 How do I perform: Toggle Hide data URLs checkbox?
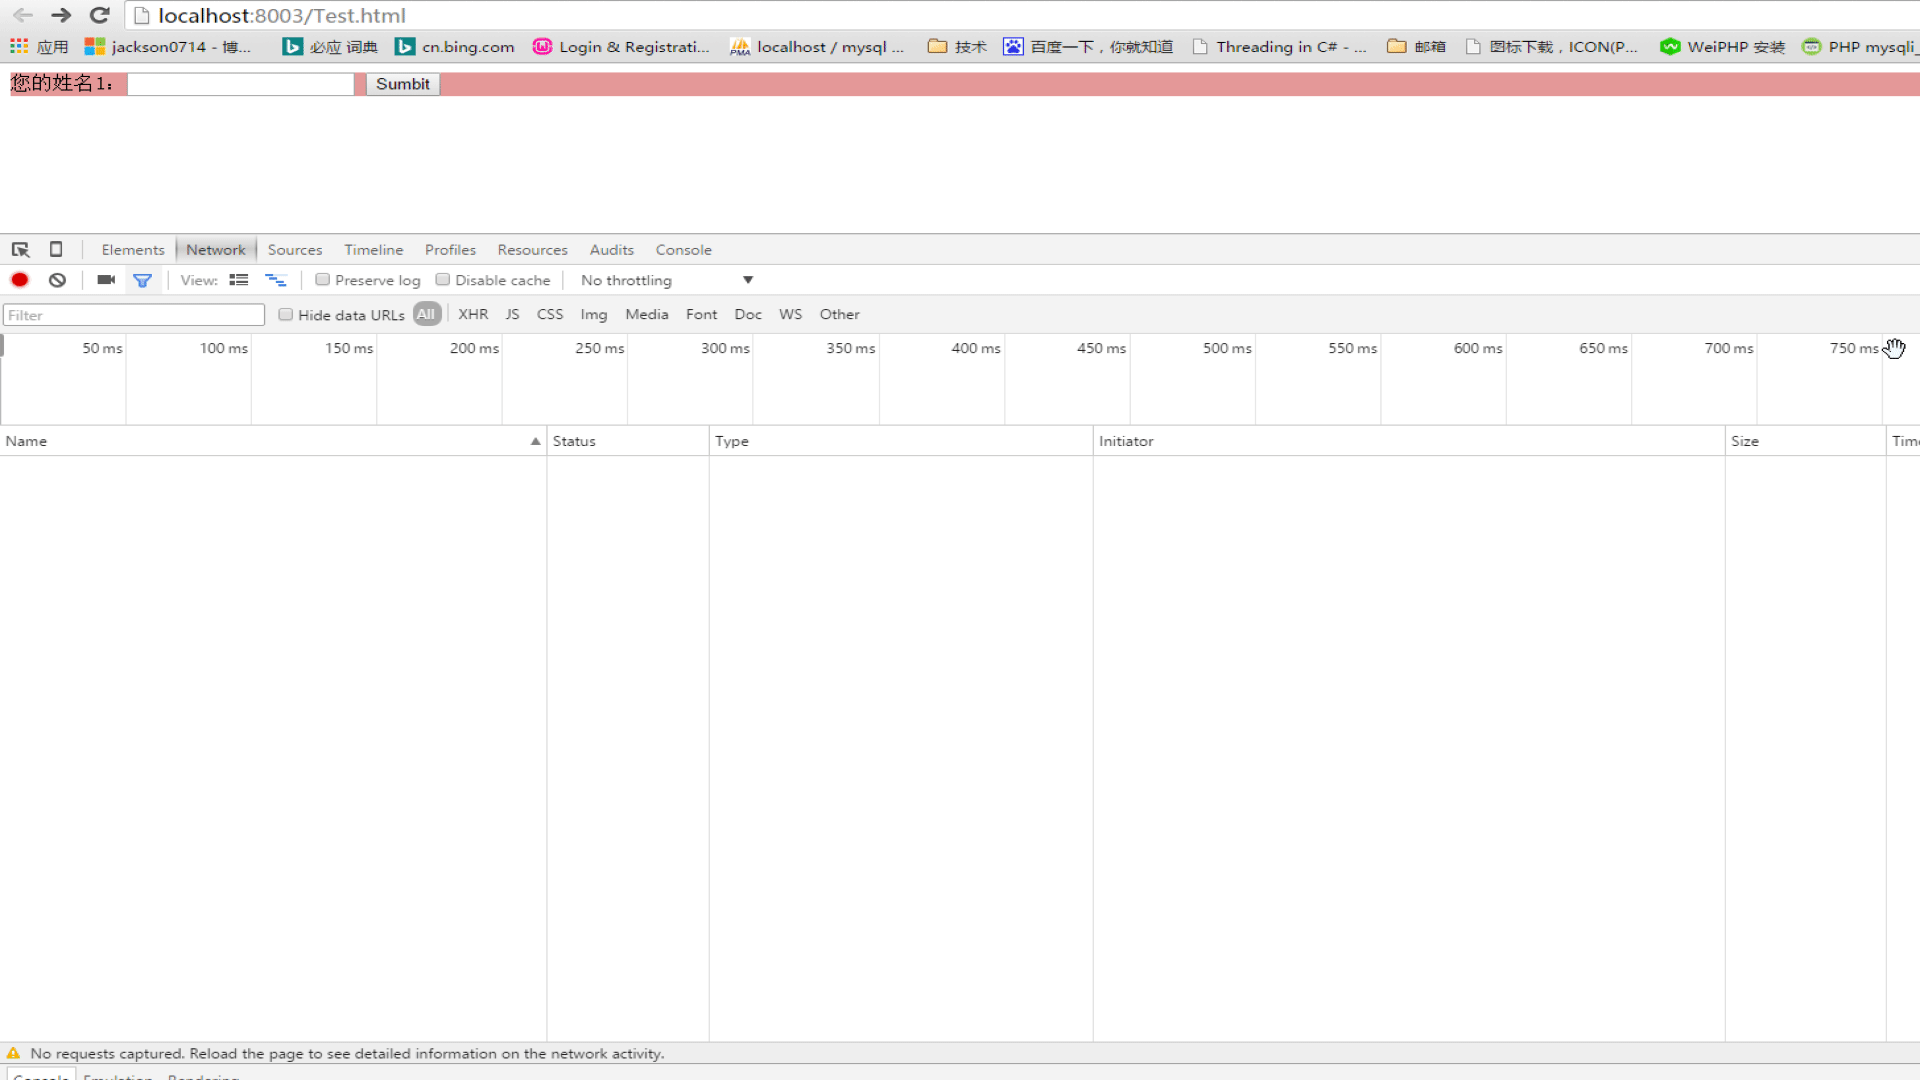pyautogui.click(x=285, y=314)
